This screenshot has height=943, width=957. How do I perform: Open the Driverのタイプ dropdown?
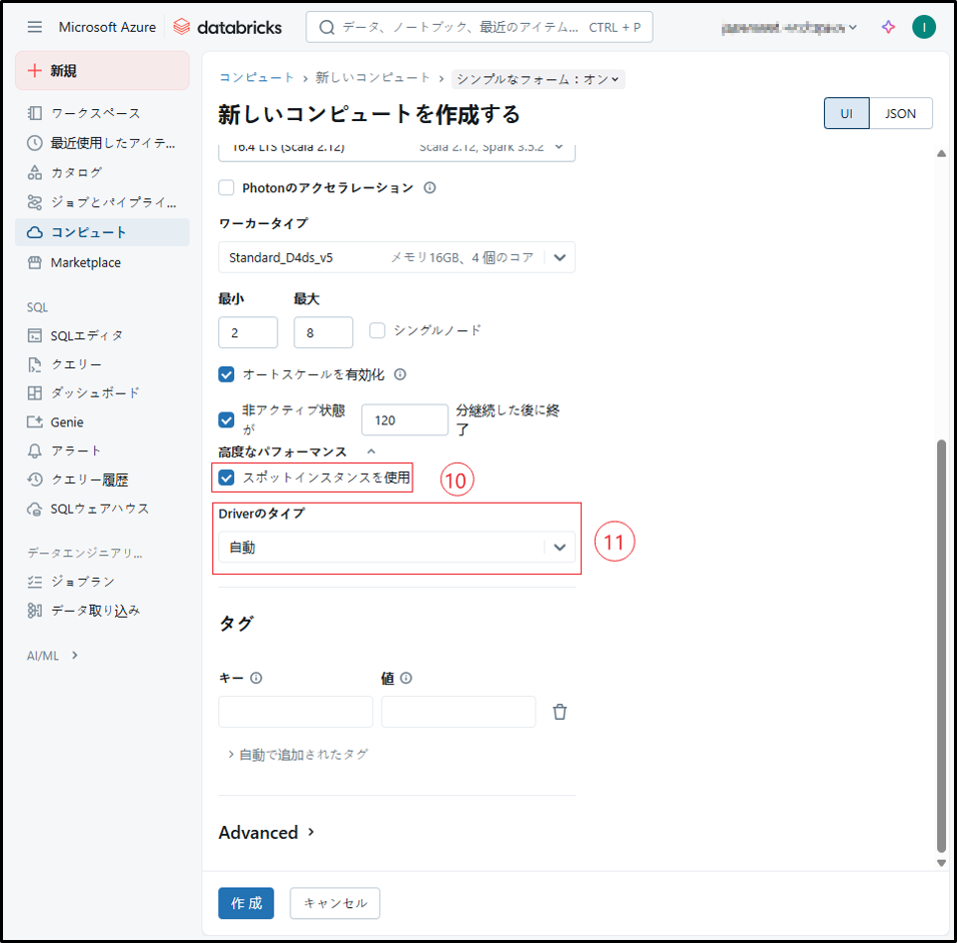click(397, 547)
